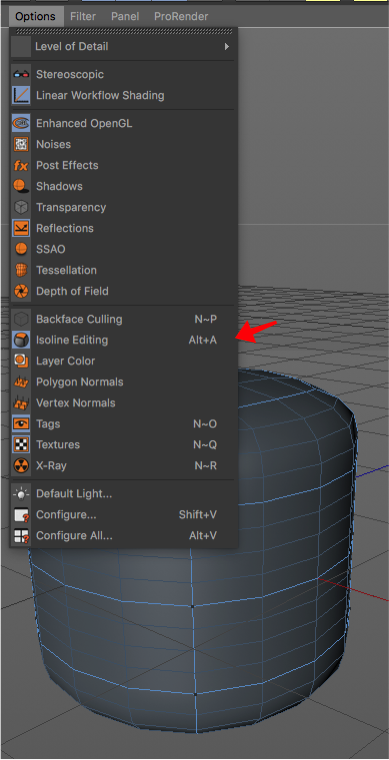Image resolution: width=389 pixels, height=760 pixels.
Task: Enable Noises in the viewport
Action: point(124,144)
